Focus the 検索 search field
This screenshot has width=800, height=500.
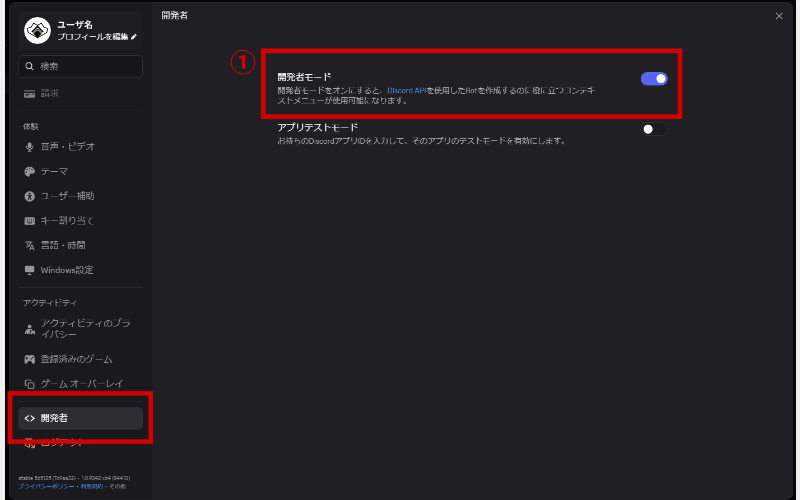click(x=80, y=66)
